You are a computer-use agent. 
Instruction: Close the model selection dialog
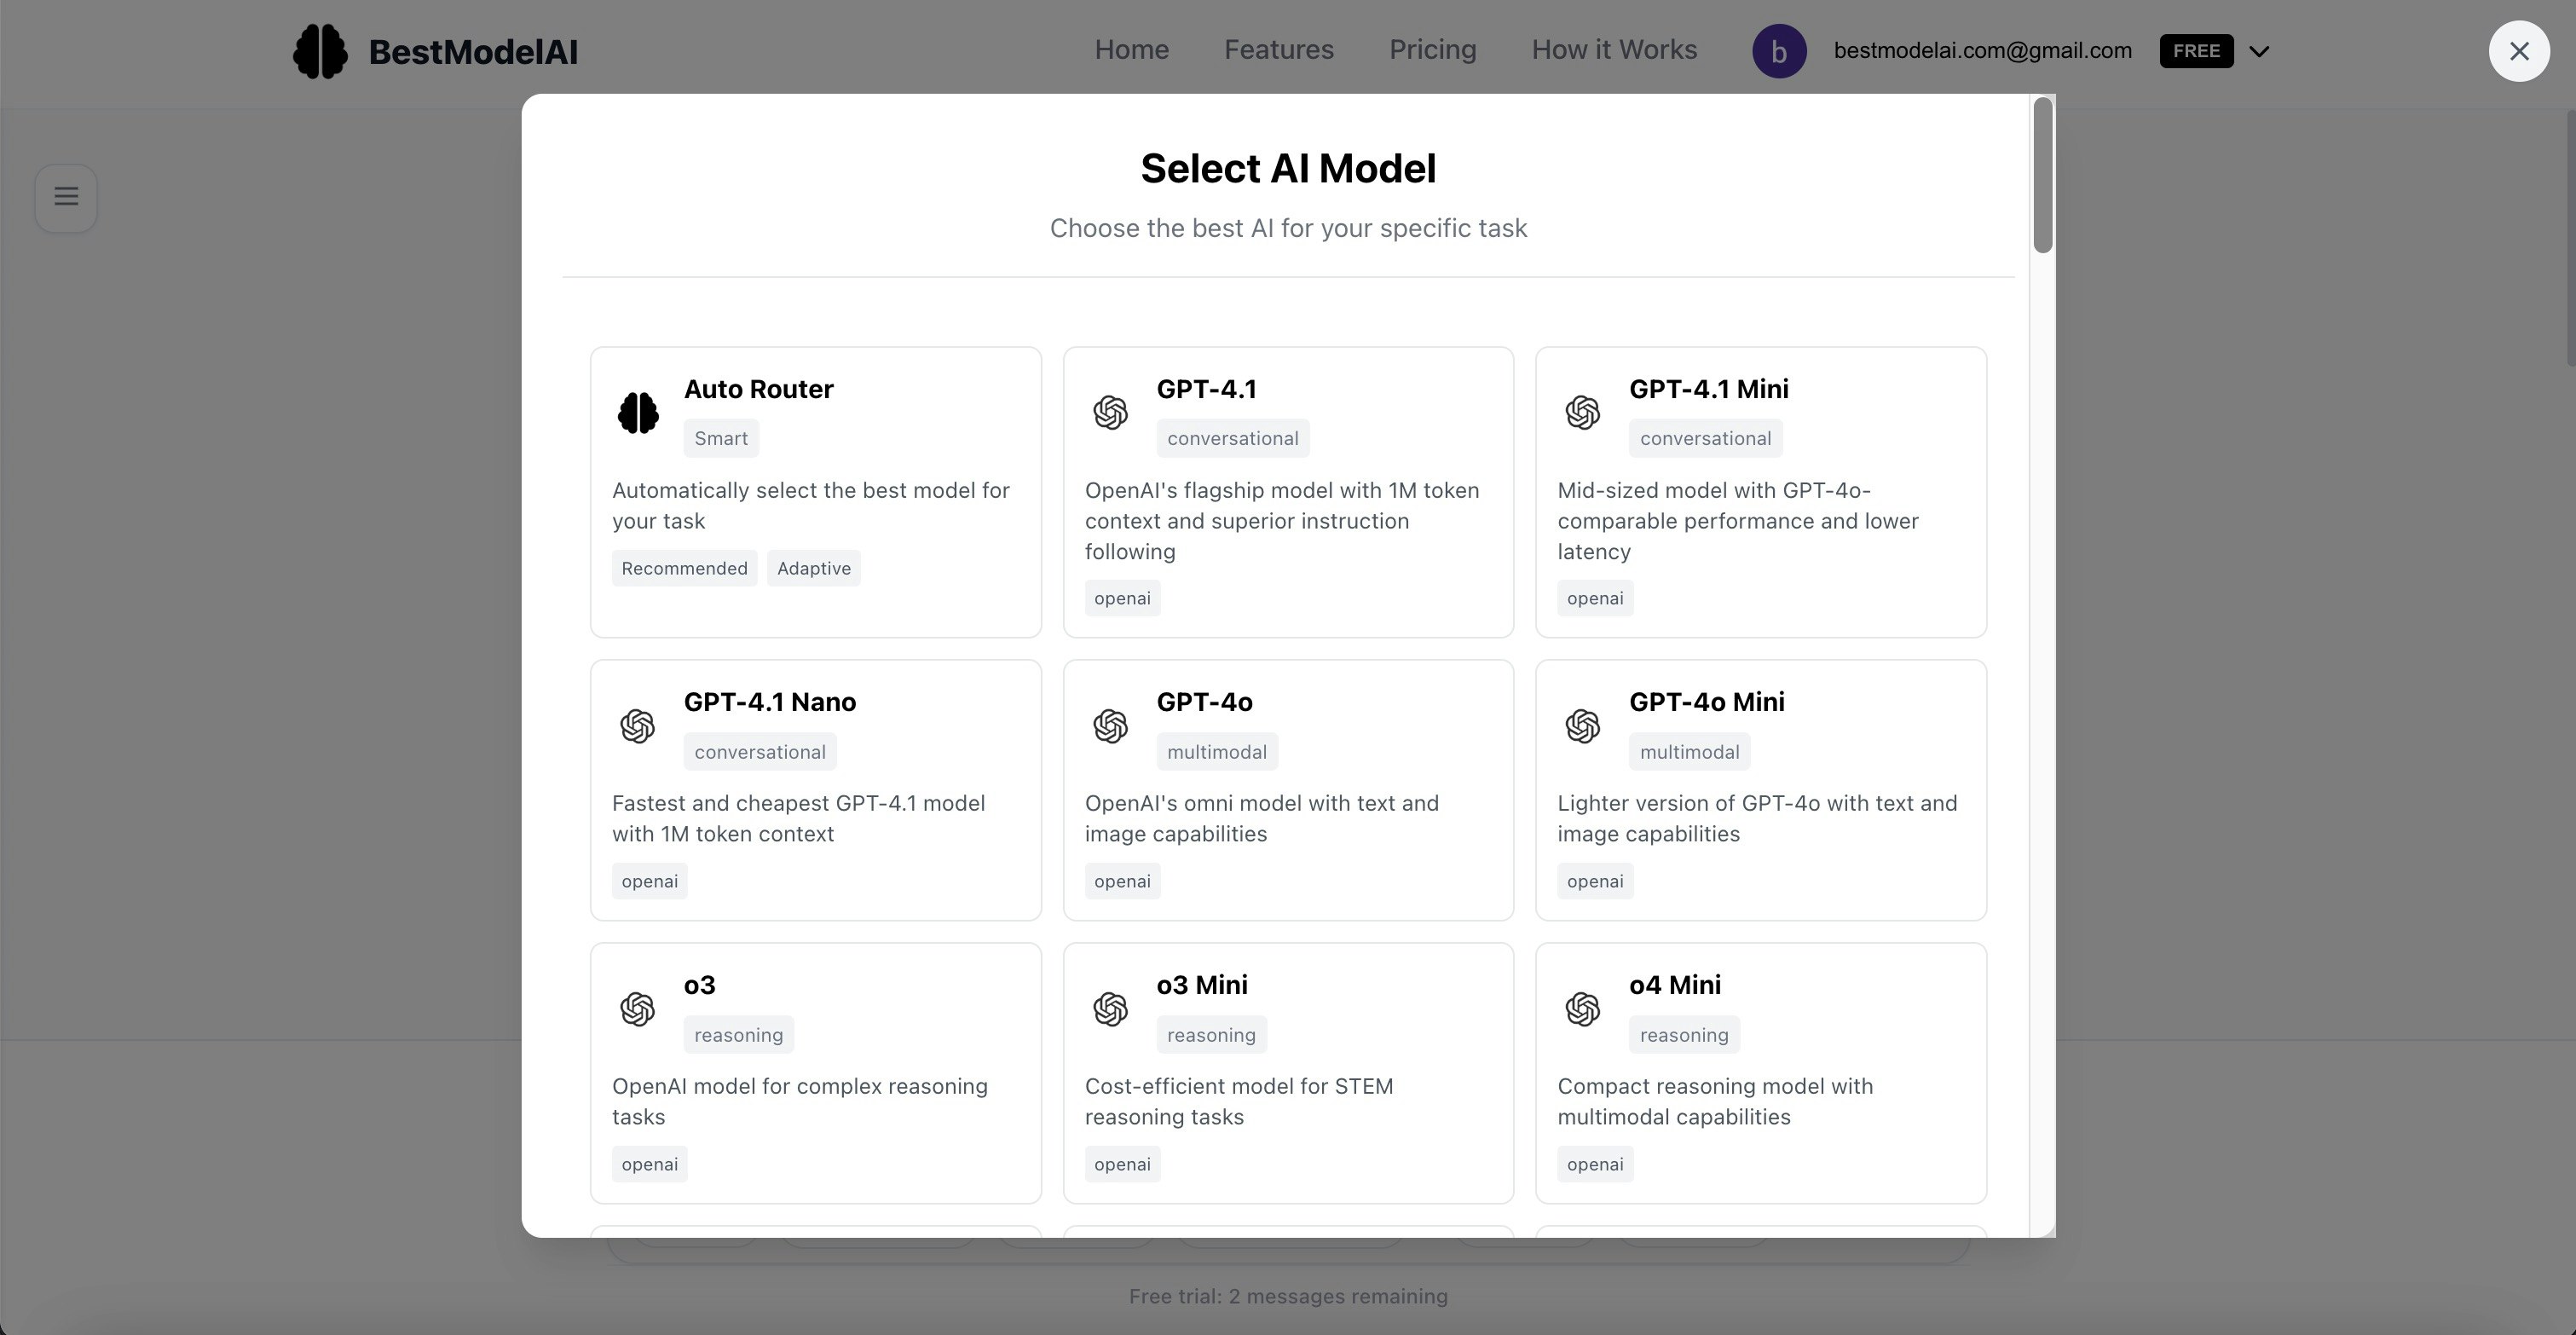click(2518, 51)
